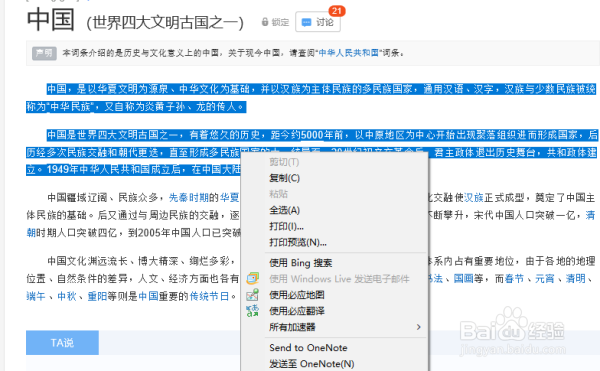Select 使用 Bing 搜索 menu entry

[x=300, y=263]
